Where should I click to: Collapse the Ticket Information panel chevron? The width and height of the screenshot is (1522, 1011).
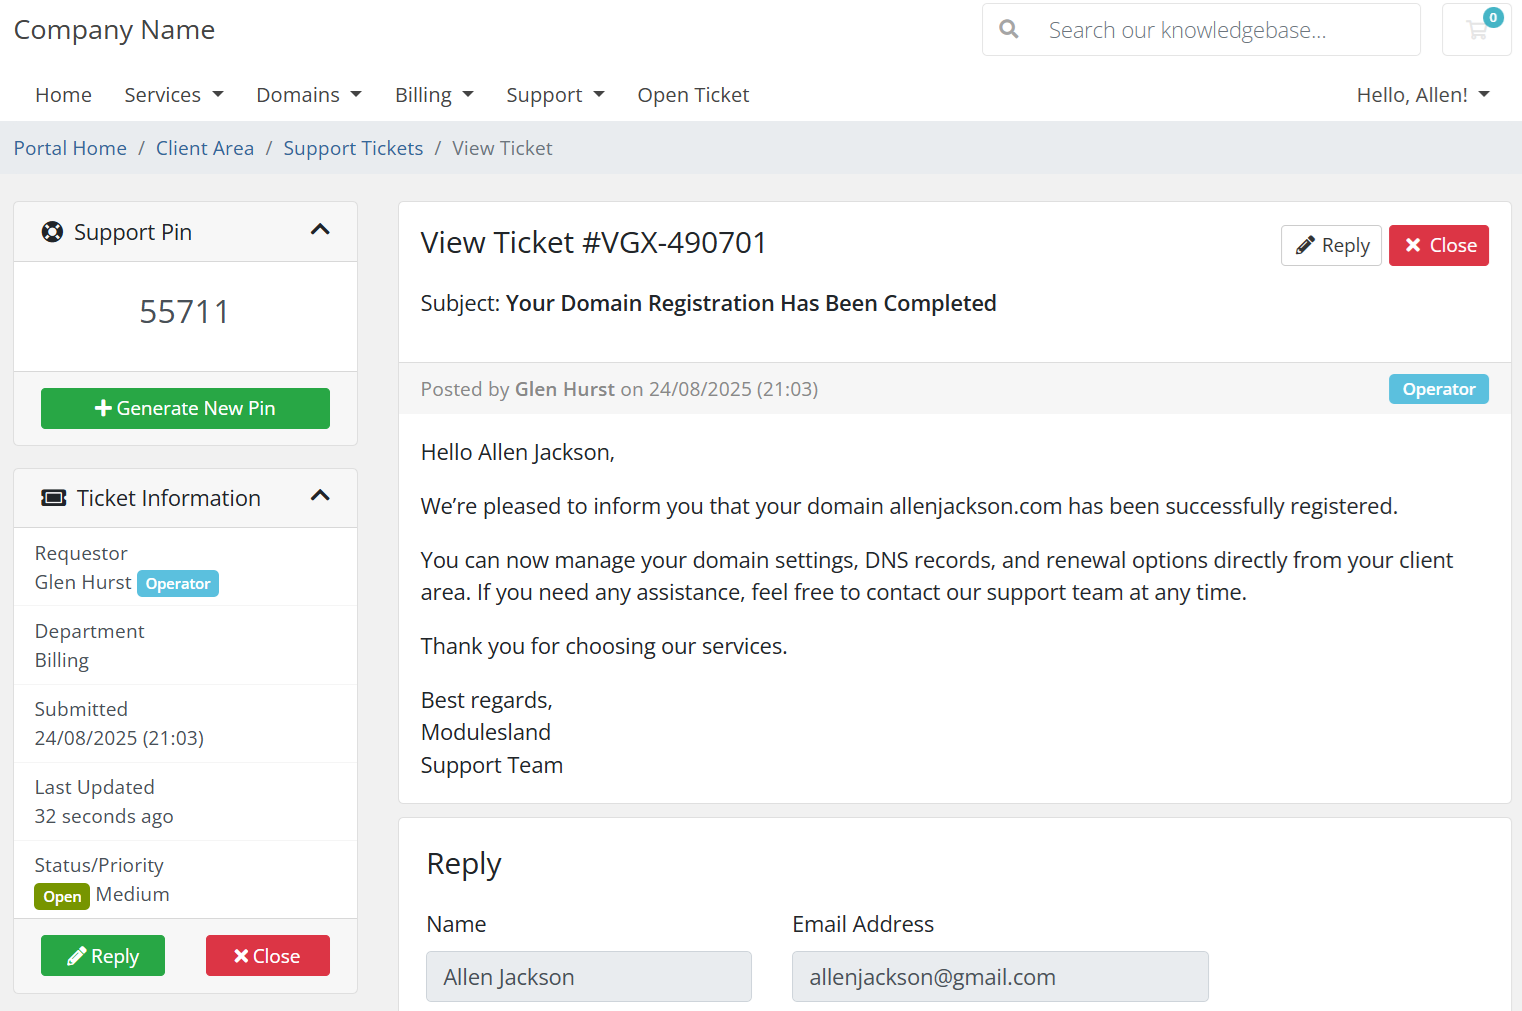click(x=320, y=496)
